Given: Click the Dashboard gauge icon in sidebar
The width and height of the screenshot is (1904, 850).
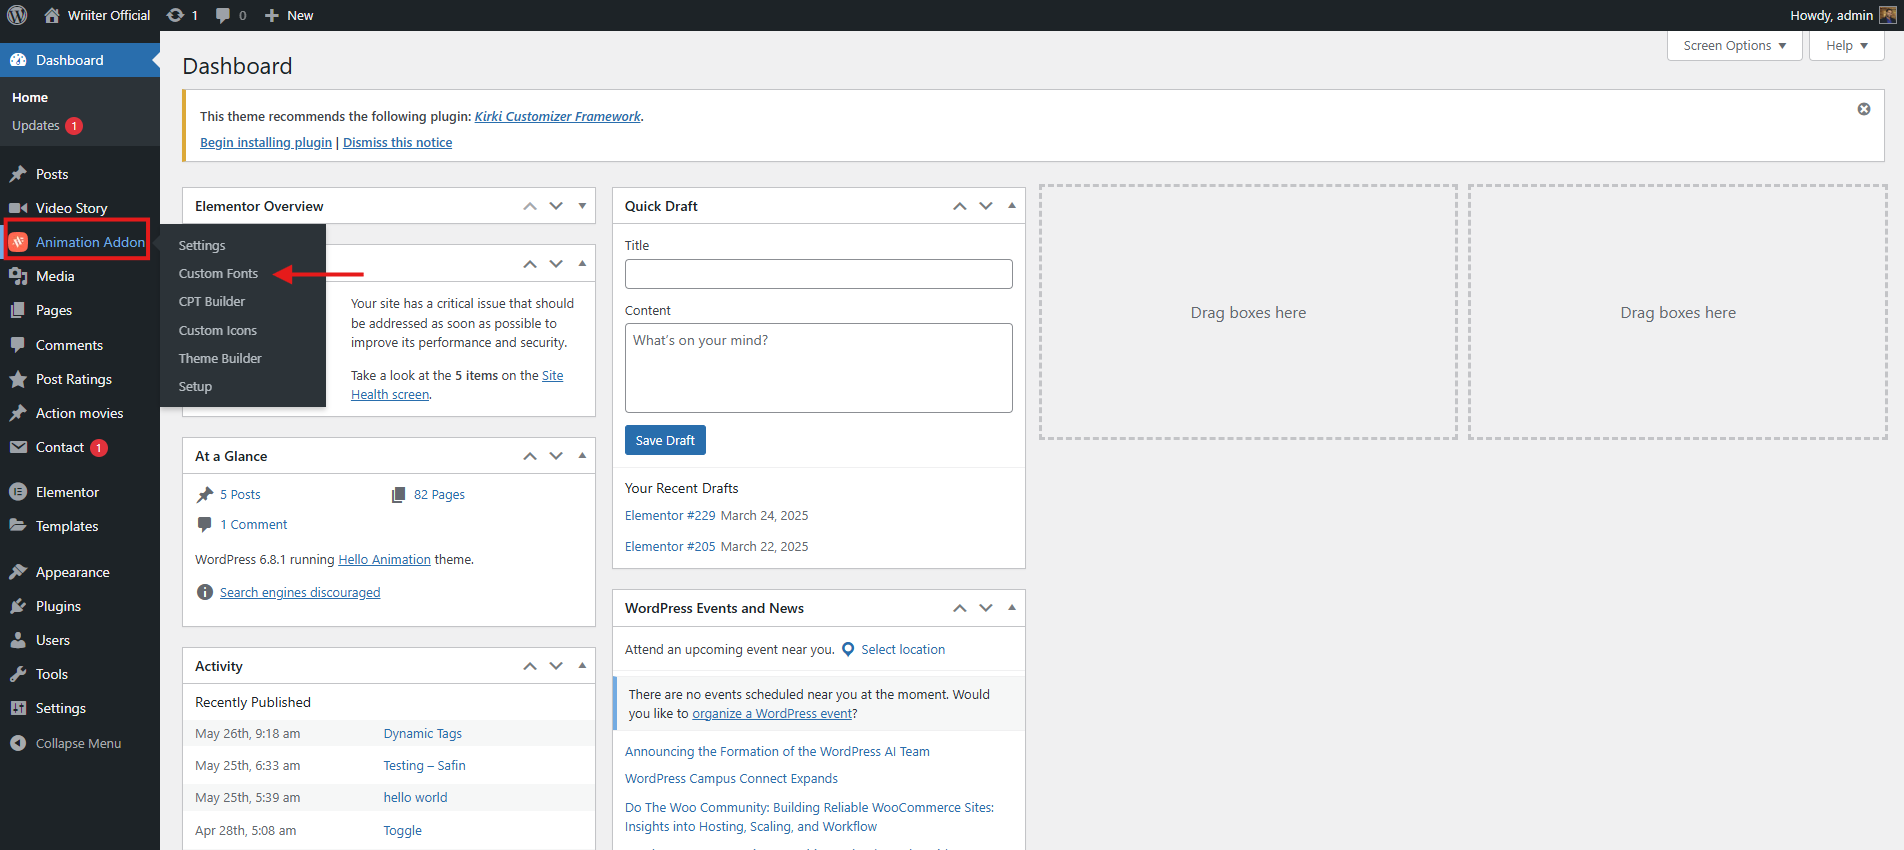Looking at the screenshot, I should pos(18,60).
